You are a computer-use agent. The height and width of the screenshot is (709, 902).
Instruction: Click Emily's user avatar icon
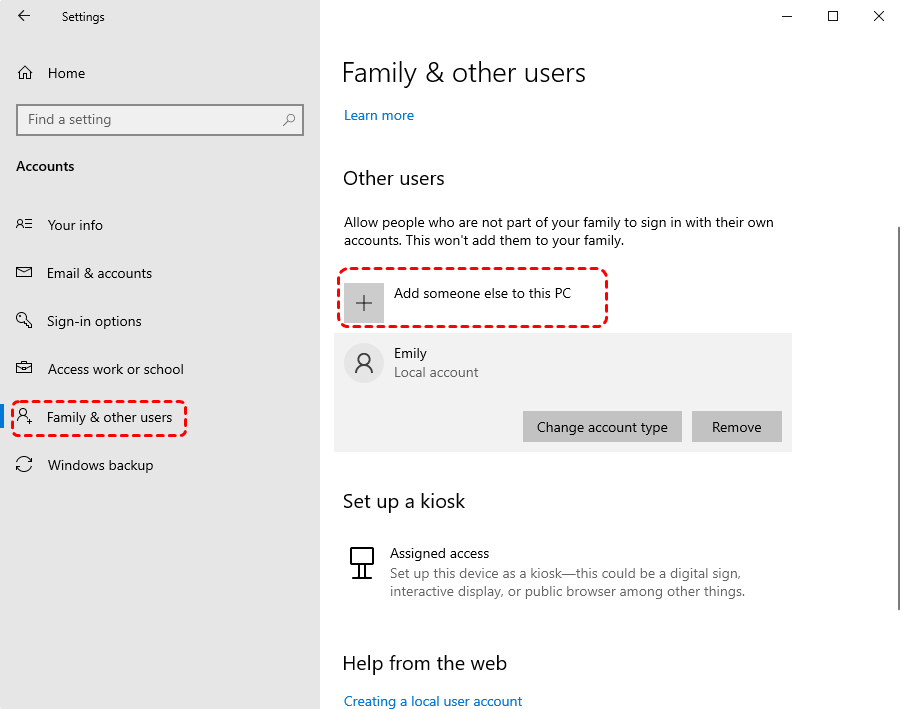364,363
